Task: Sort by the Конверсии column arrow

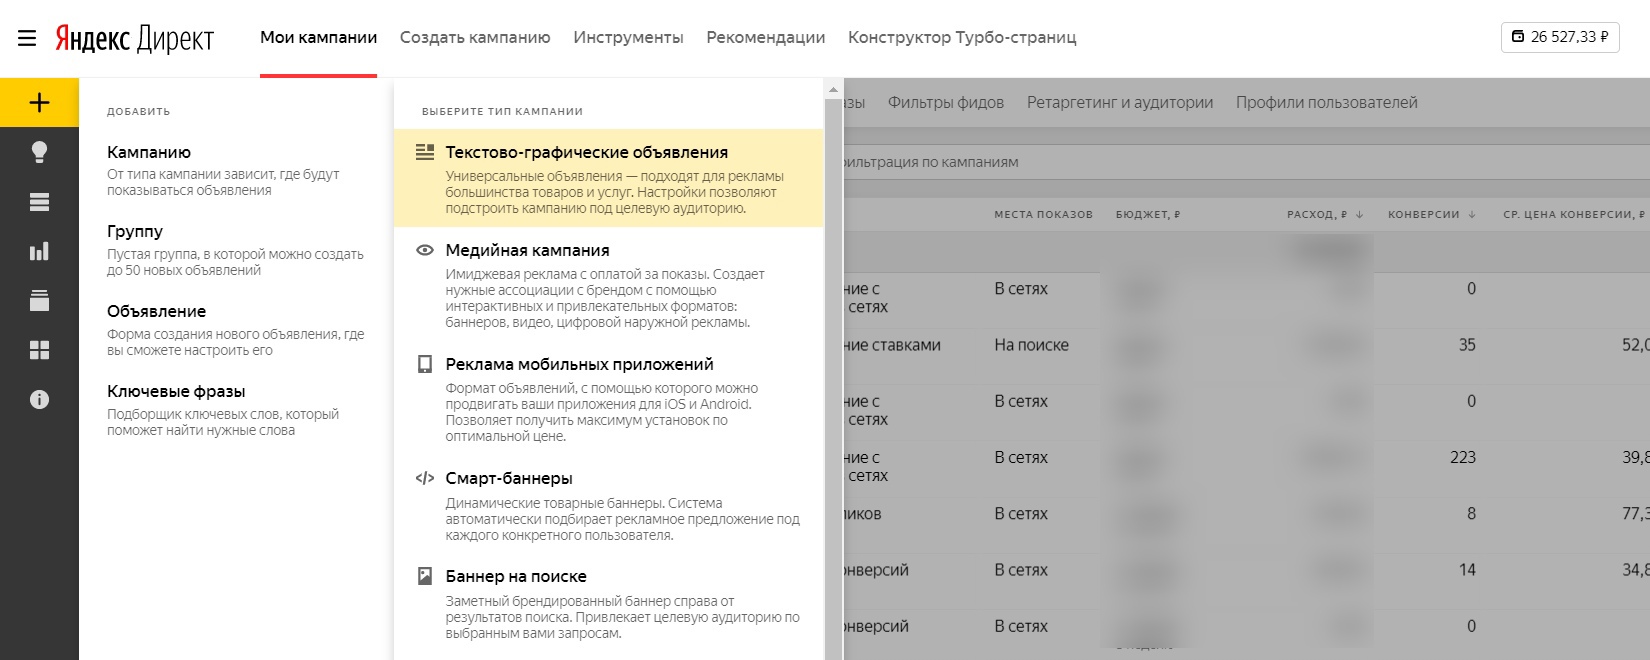Action: click(1472, 215)
